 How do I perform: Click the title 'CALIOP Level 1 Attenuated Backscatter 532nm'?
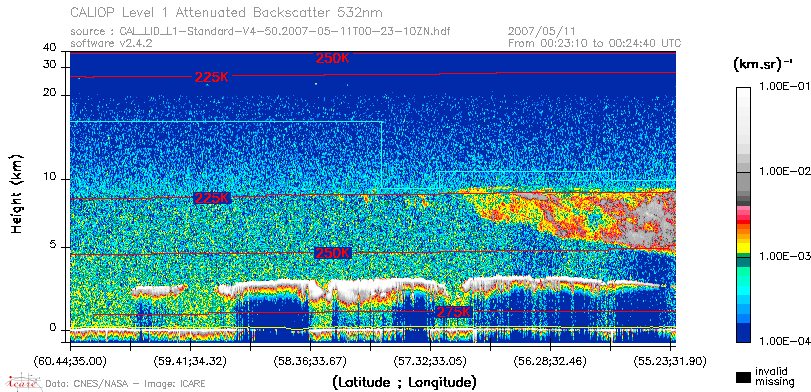(227, 12)
